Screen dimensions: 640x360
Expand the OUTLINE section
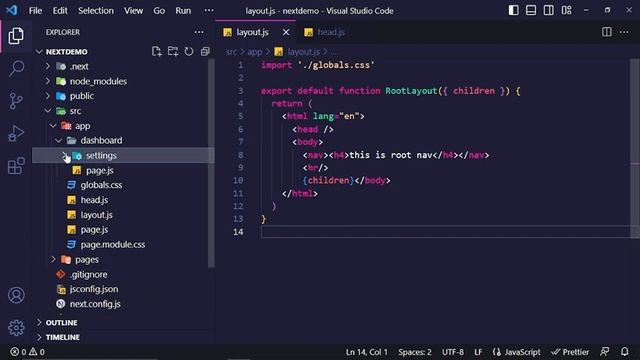tap(39, 322)
